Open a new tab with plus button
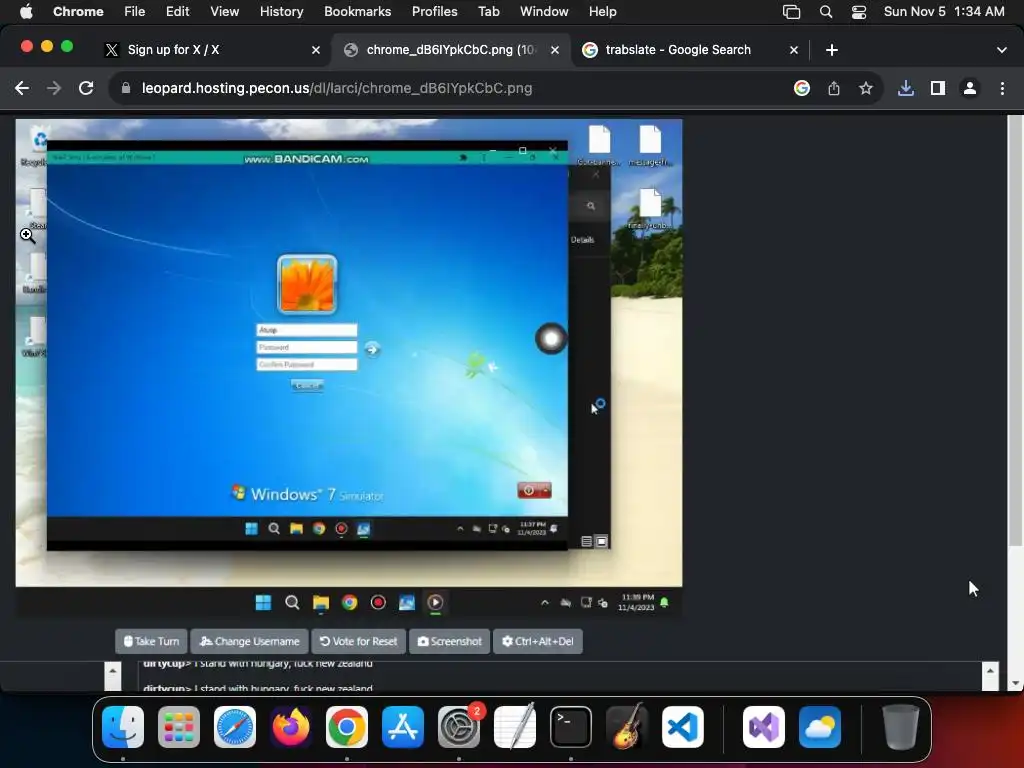1024x768 pixels. [831, 50]
